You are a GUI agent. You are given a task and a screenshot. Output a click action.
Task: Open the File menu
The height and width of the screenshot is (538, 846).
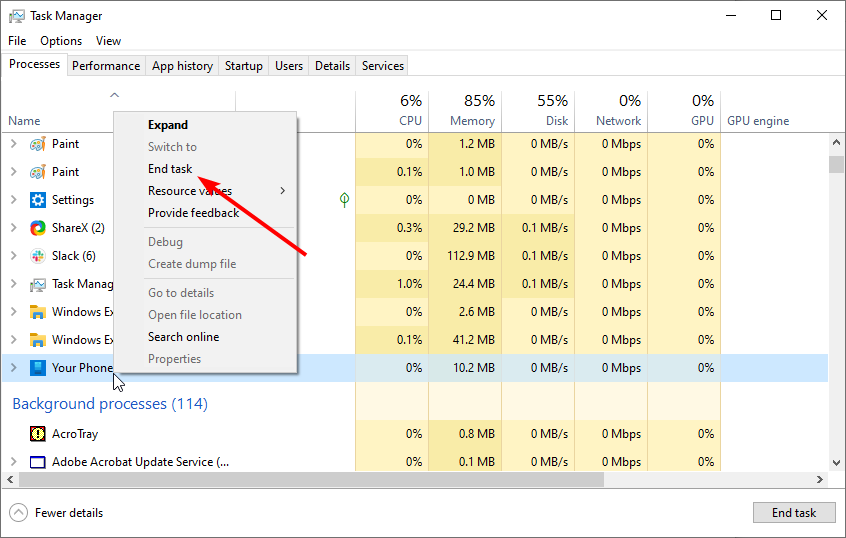(x=17, y=41)
